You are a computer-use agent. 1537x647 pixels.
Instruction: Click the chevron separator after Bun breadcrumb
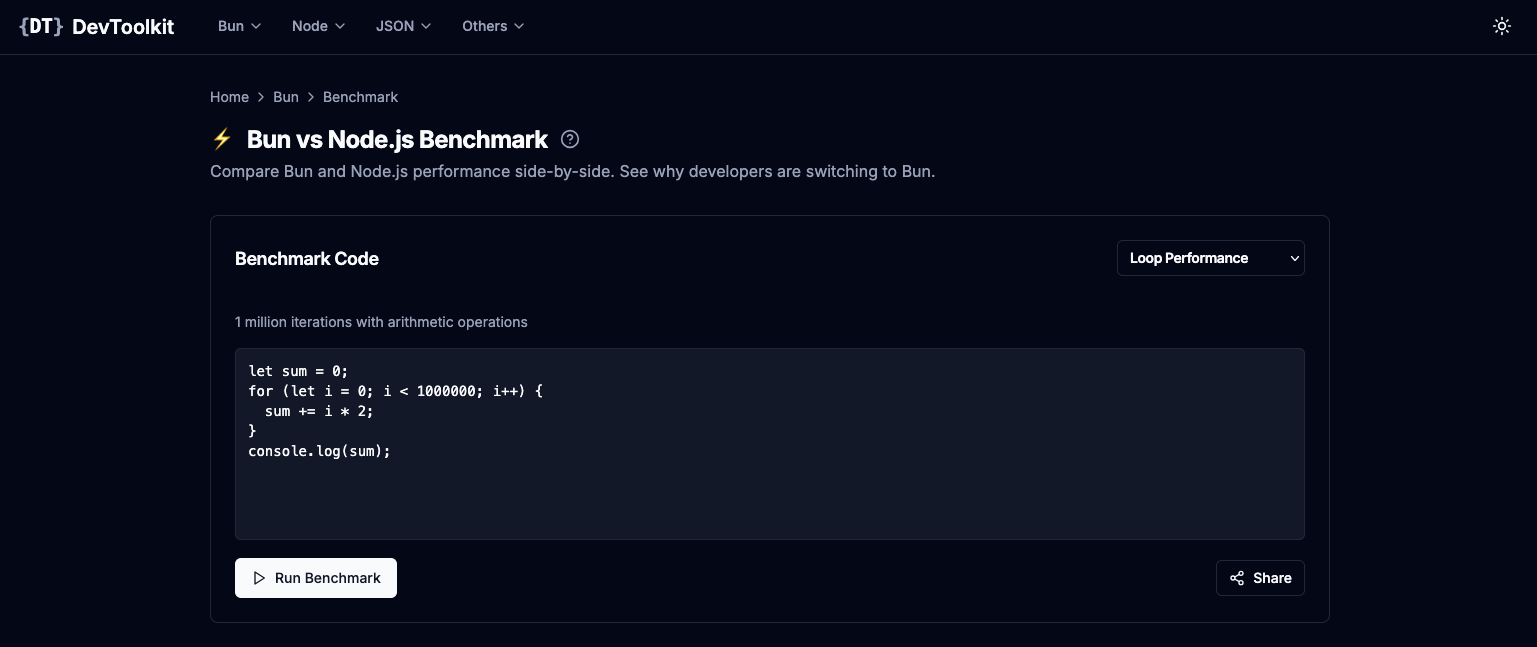pyautogui.click(x=311, y=97)
